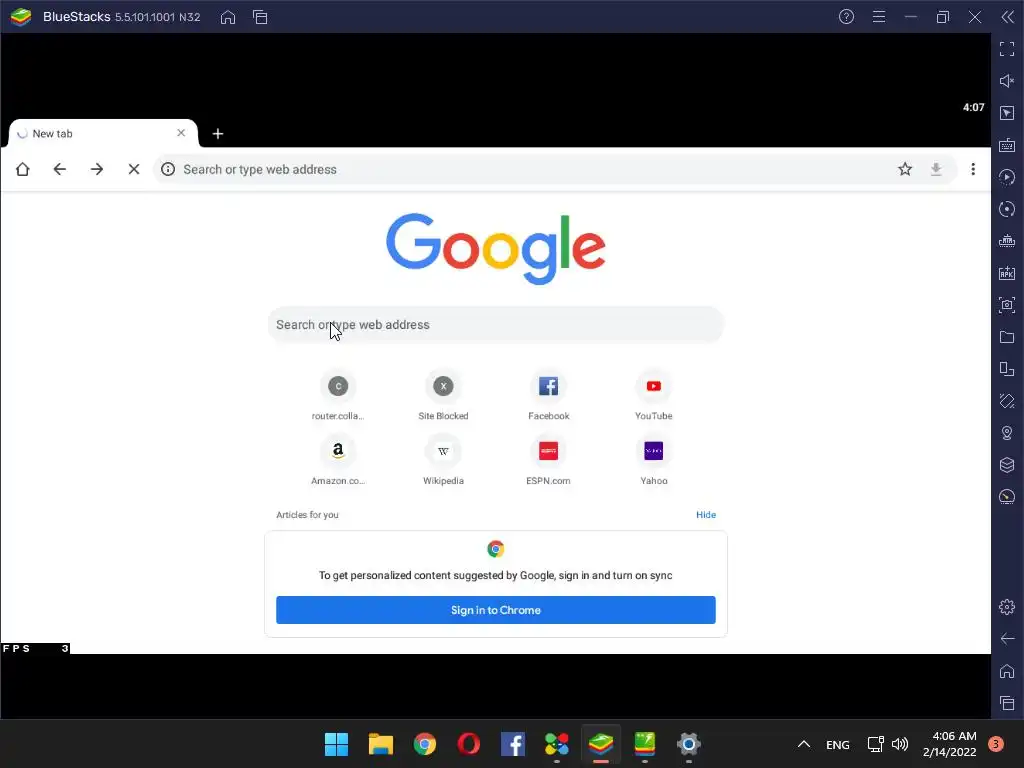Click the ENG language indicator
Image resolution: width=1024 pixels, height=768 pixels.
[838, 744]
